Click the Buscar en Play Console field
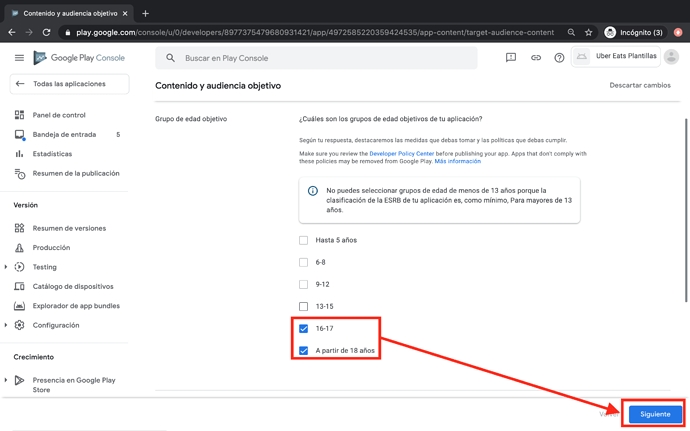 320,58
